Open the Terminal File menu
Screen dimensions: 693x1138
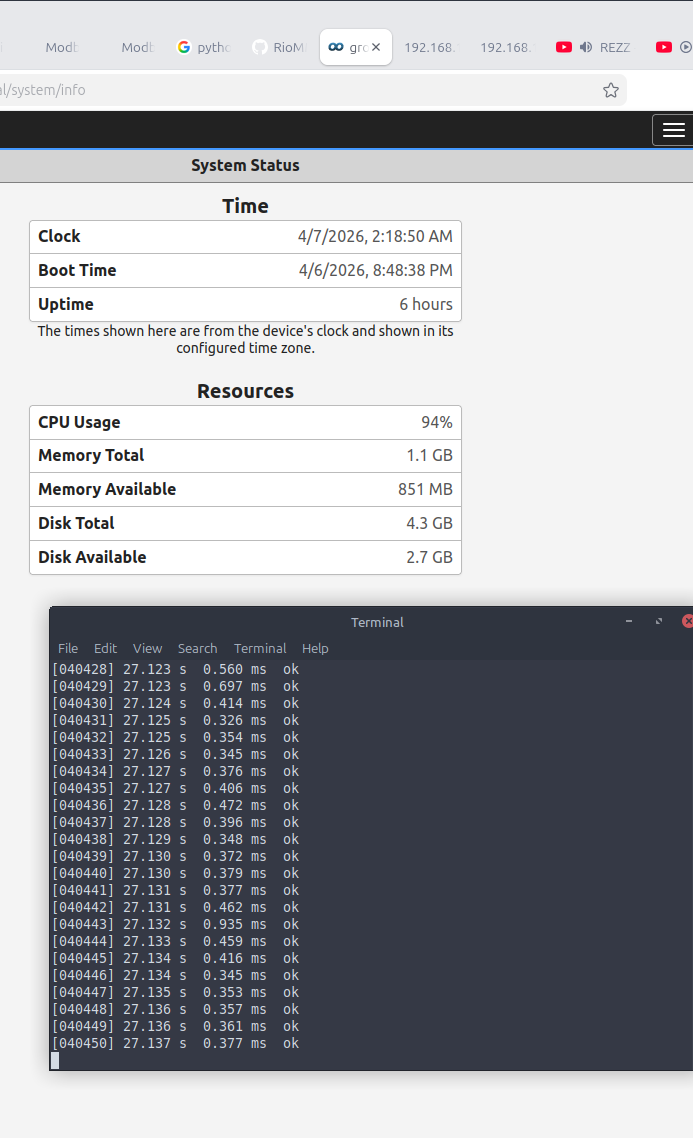[x=67, y=648]
